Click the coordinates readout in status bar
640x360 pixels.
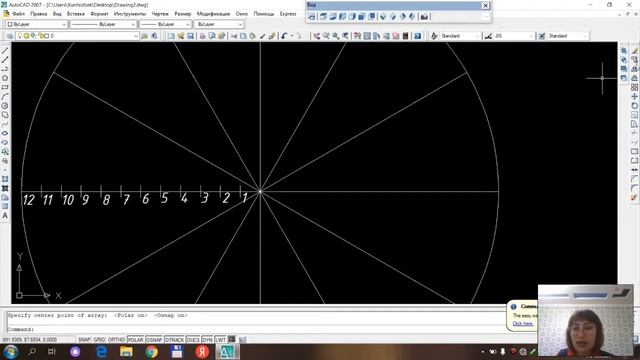[29, 340]
